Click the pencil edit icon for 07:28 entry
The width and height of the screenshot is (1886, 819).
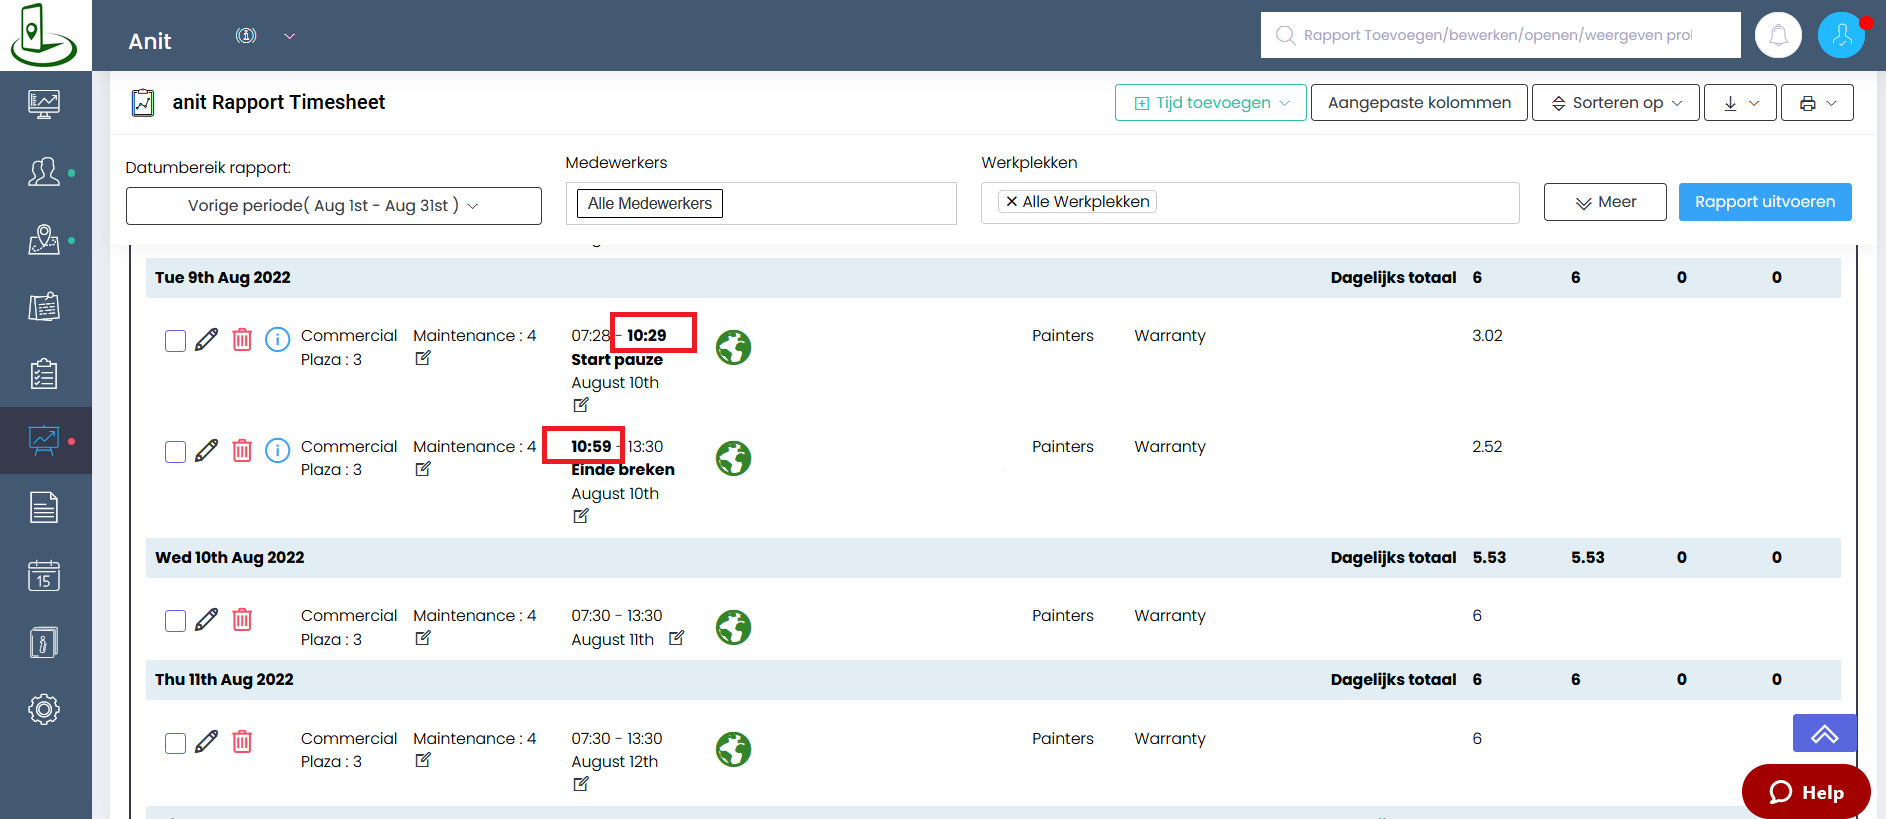(206, 340)
